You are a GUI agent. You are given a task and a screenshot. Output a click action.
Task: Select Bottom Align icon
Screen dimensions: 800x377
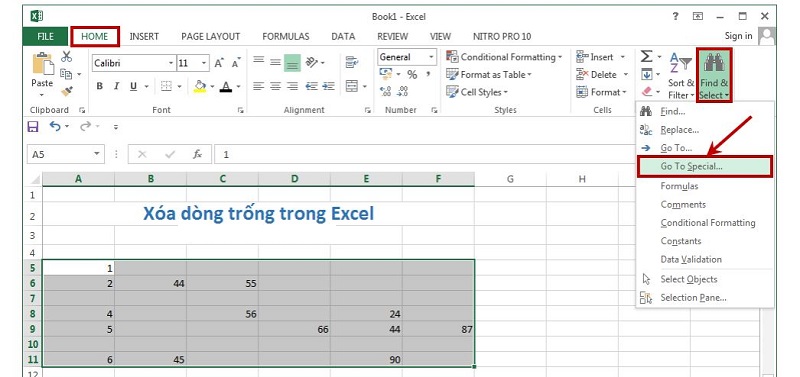[292, 63]
